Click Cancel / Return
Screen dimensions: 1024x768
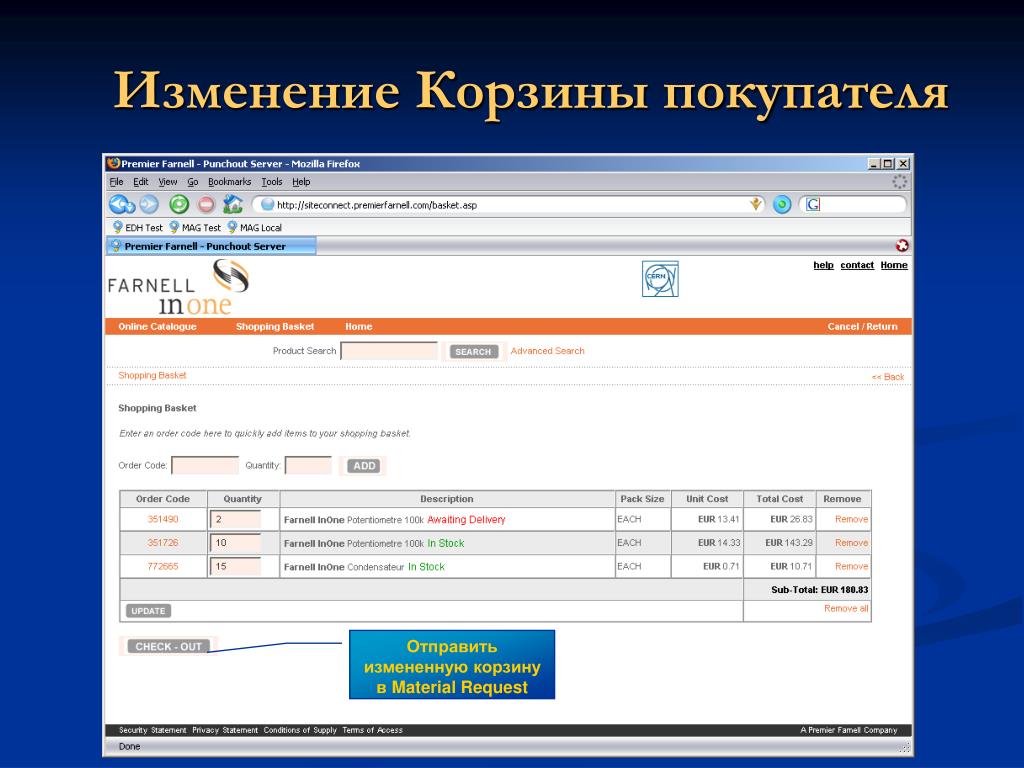point(862,327)
